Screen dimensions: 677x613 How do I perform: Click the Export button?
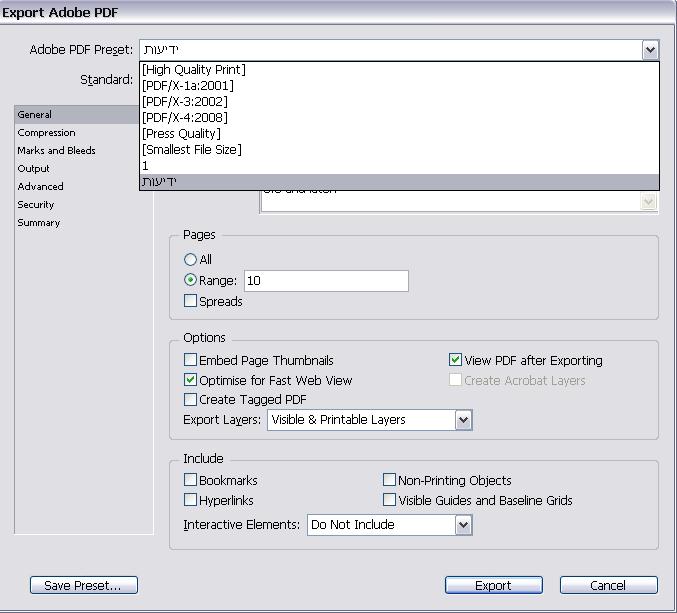tap(493, 585)
